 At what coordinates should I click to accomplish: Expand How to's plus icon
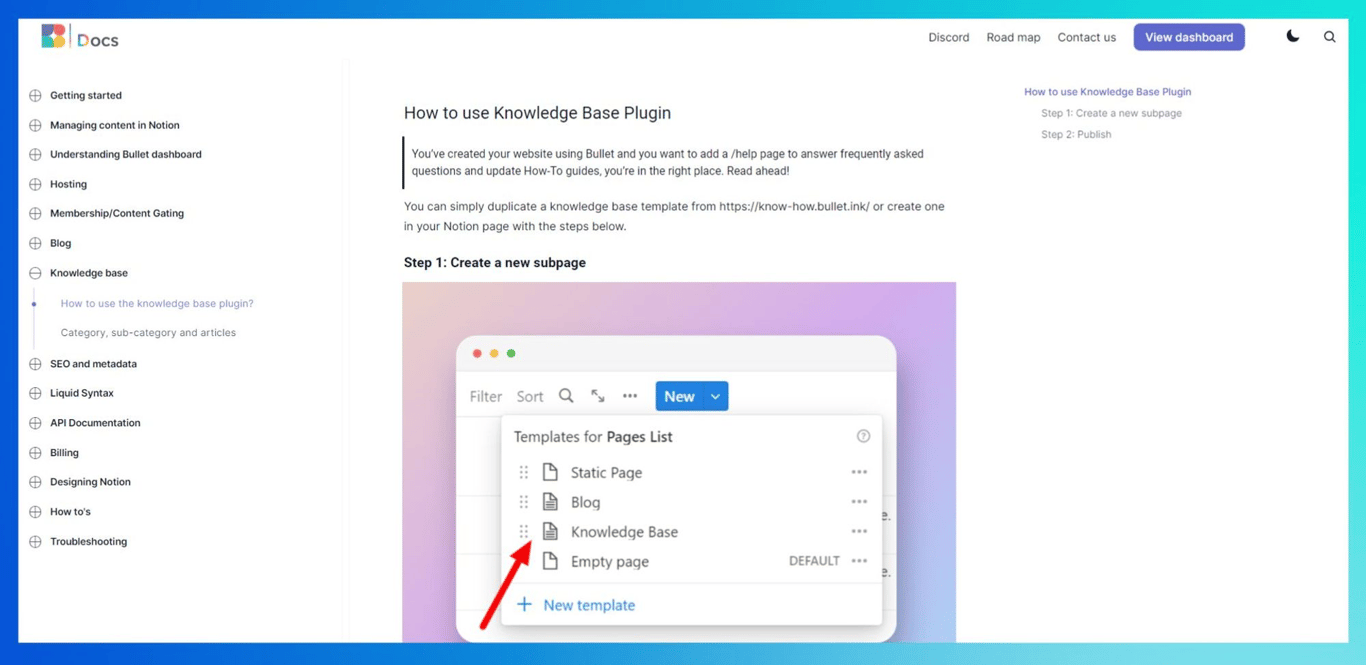point(35,512)
